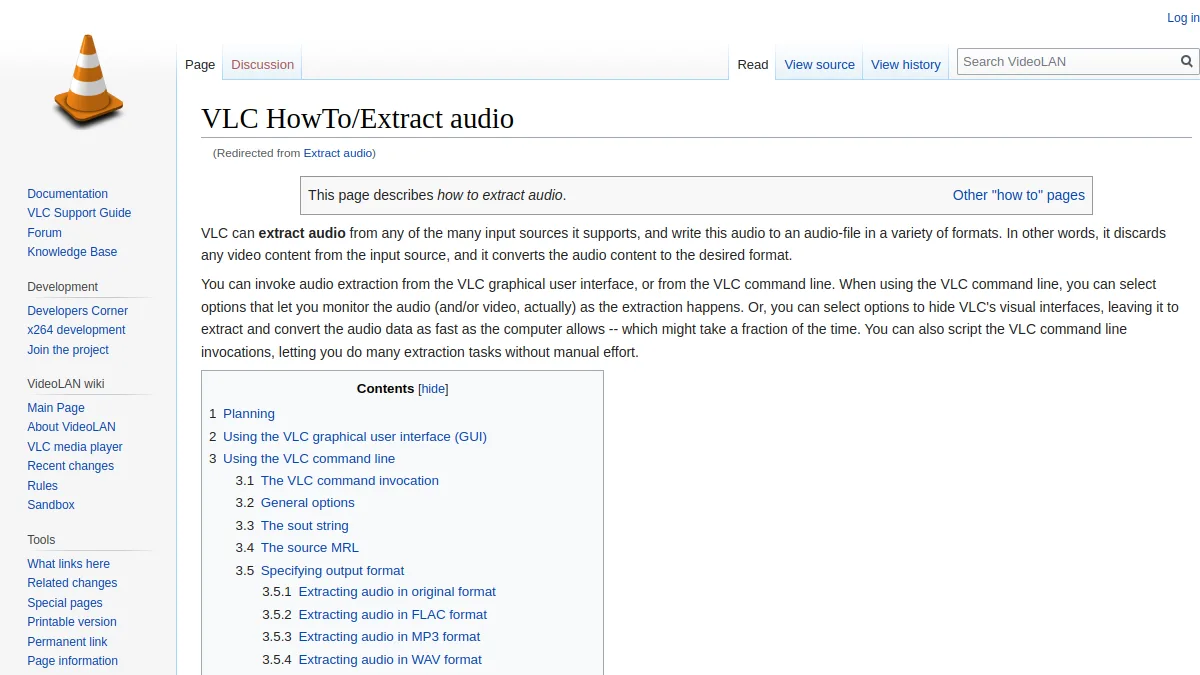Open x264 development sidebar link
Screen dimensions: 1200x675
pos(76,330)
